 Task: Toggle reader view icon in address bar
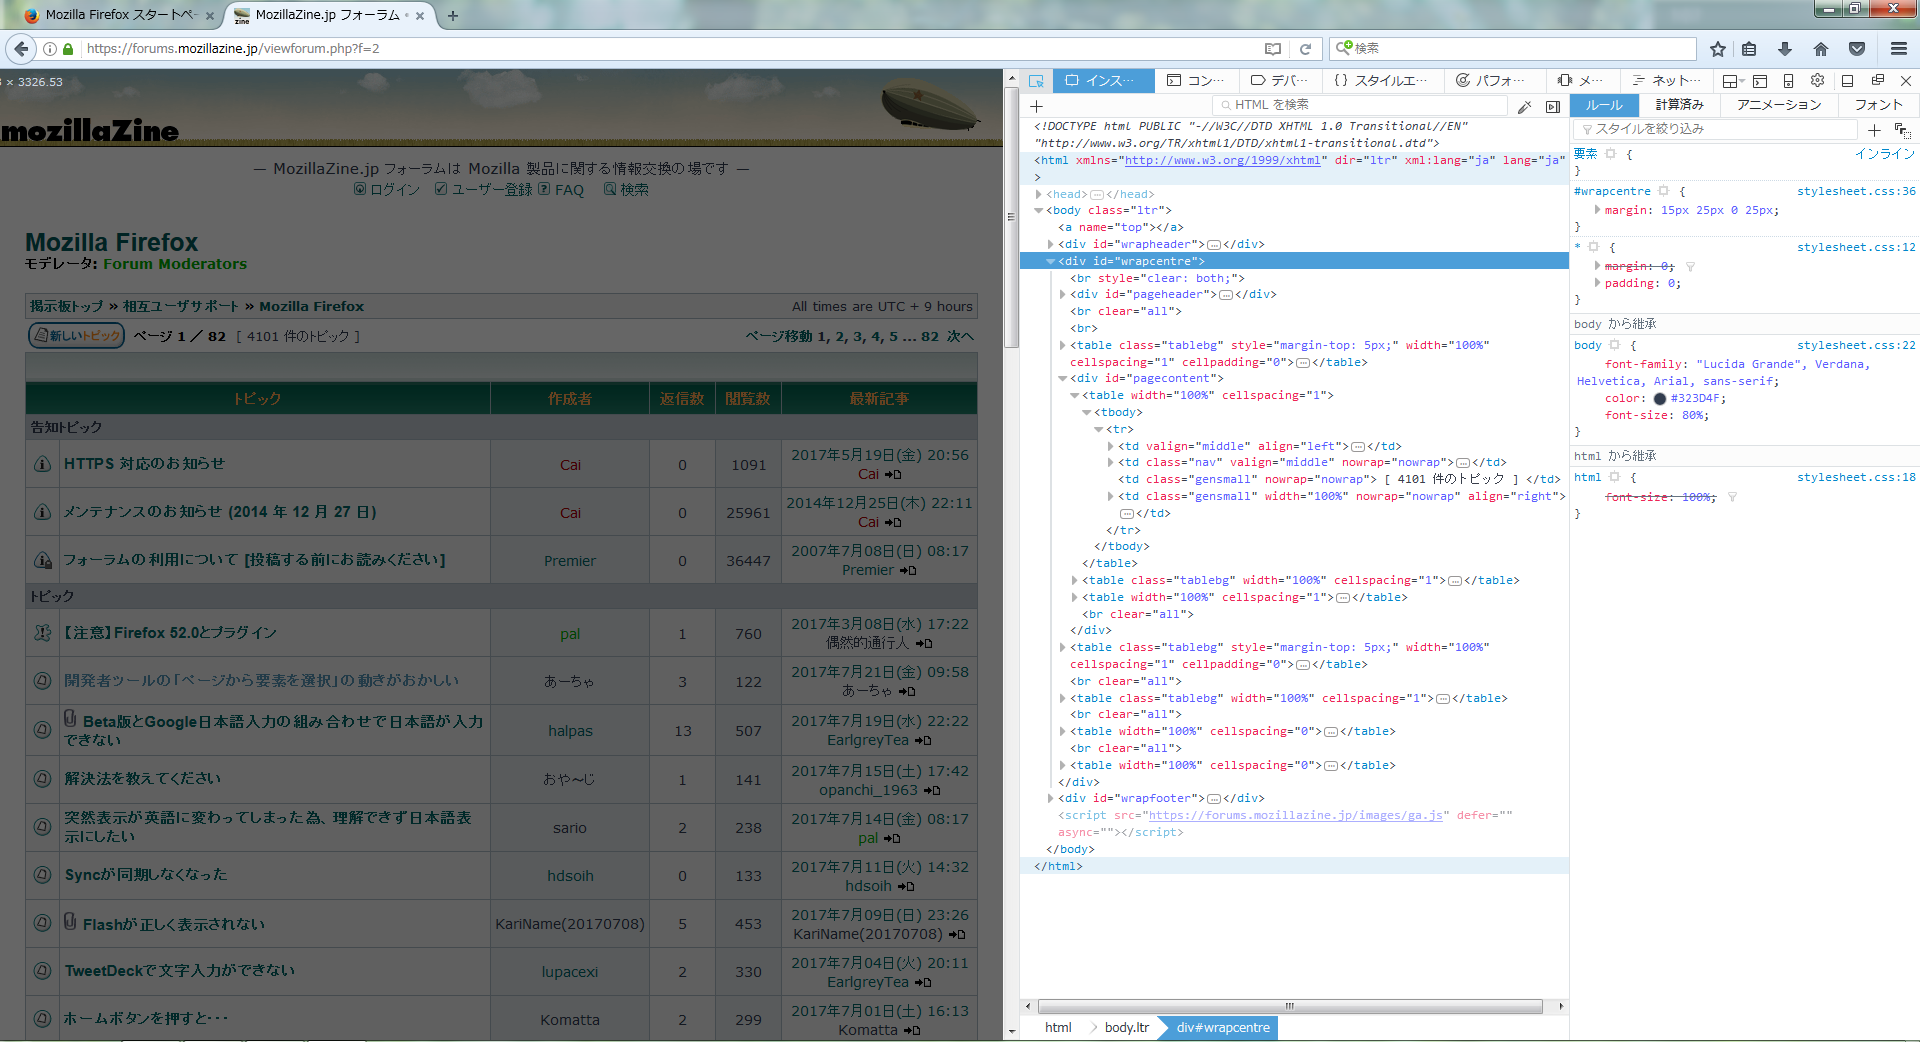coord(1273,48)
